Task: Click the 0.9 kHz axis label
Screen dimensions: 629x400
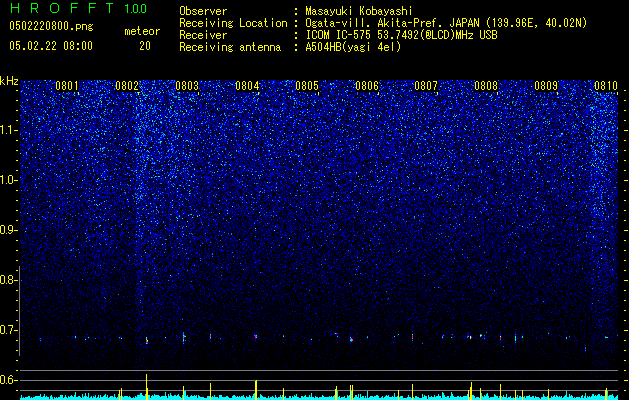Action: click(x=8, y=230)
